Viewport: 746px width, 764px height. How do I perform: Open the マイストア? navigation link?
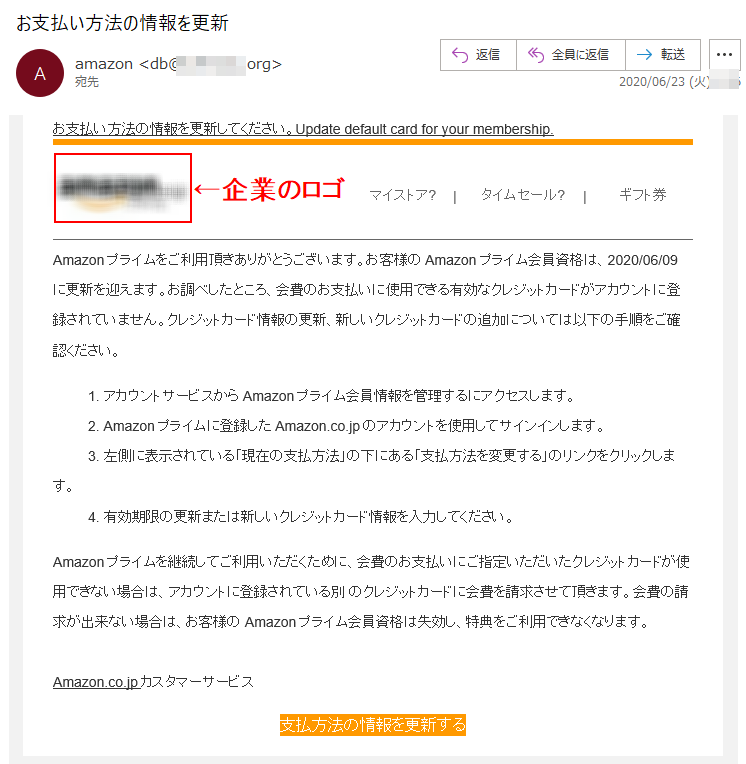click(x=402, y=195)
